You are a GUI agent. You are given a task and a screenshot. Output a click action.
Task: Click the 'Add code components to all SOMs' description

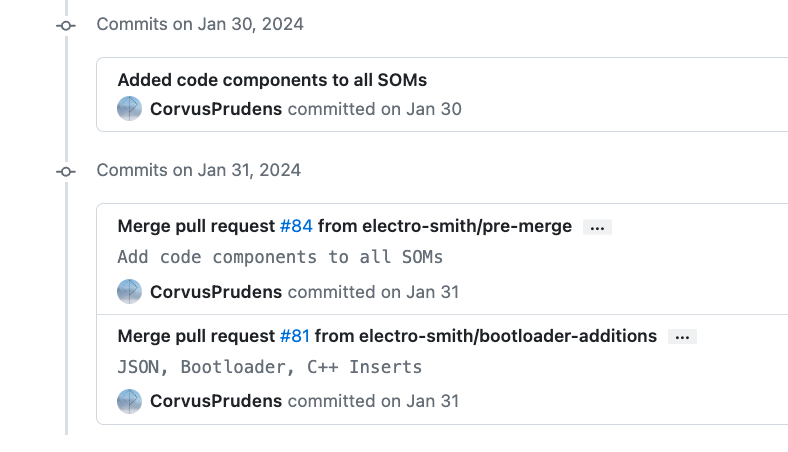click(280, 257)
